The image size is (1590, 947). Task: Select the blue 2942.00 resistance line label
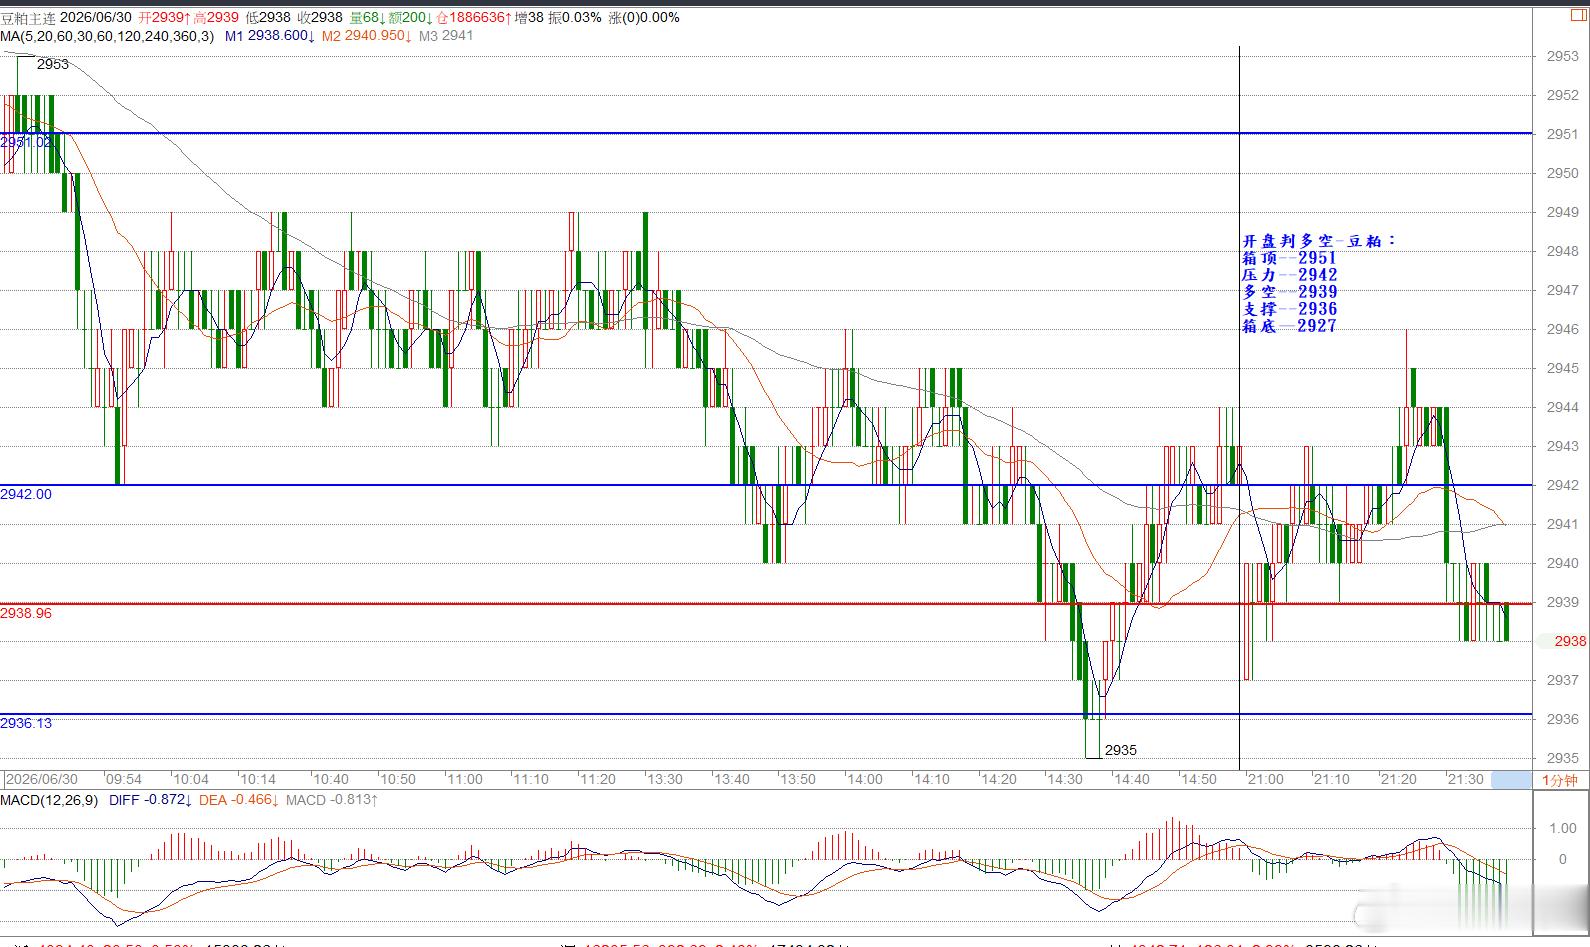pos(26,494)
